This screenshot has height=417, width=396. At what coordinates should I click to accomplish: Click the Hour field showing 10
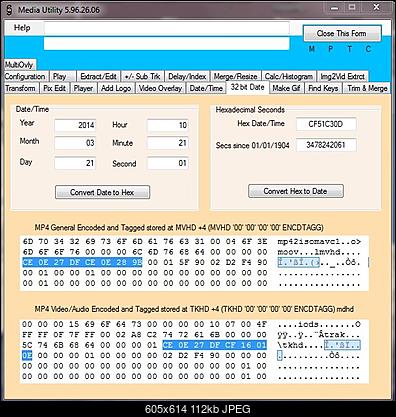pyautogui.click(x=168, y=125)
